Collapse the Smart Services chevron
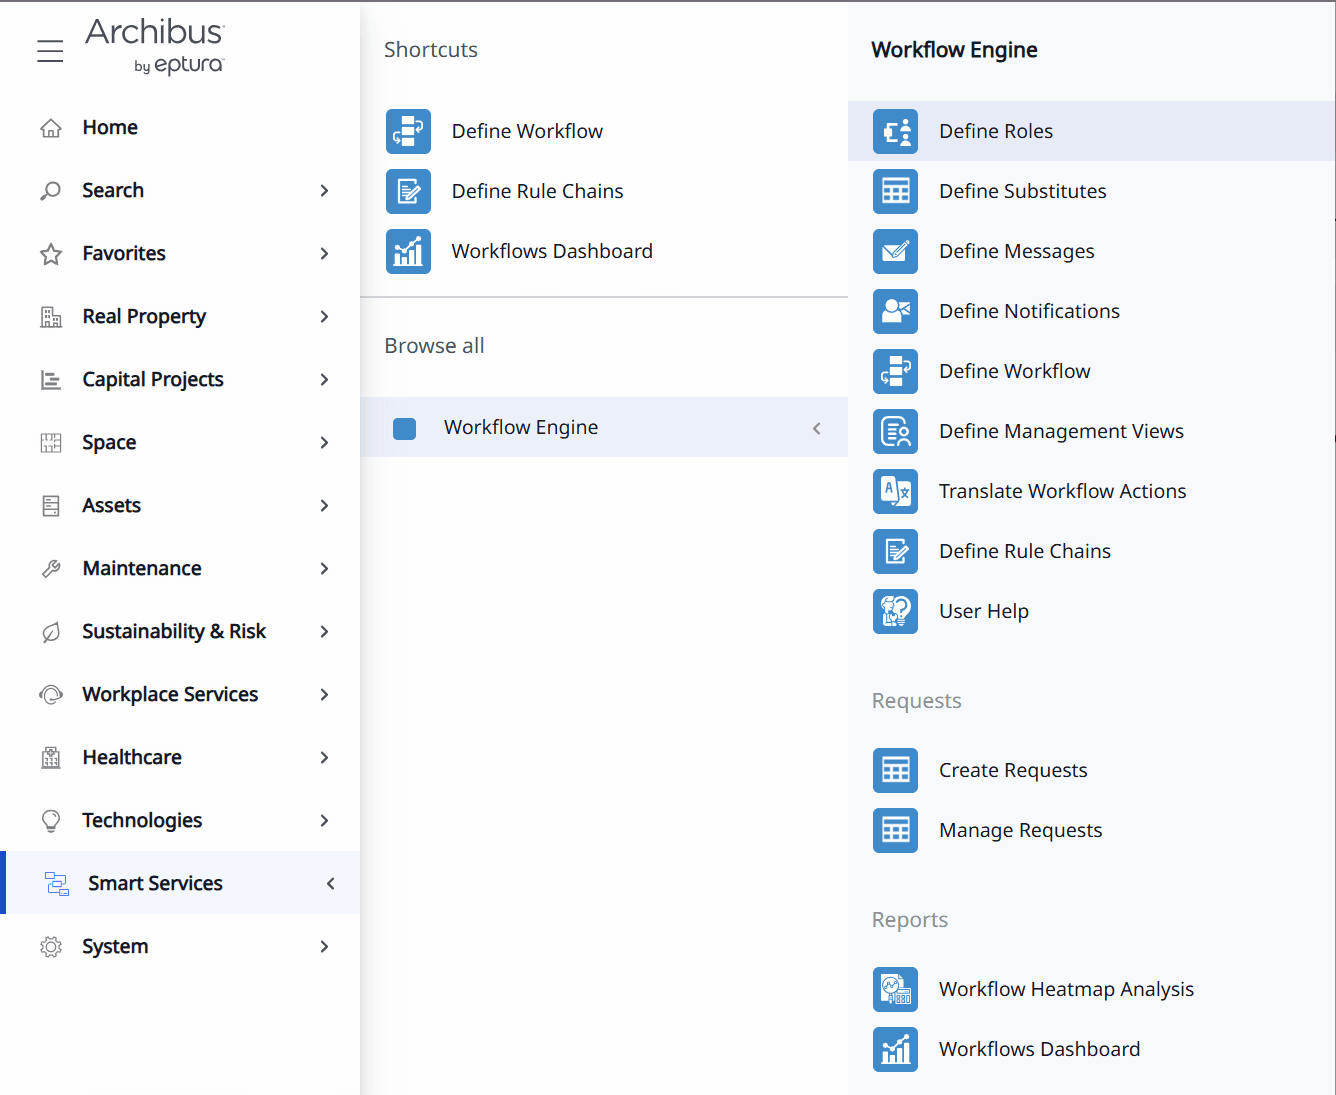 click(x=330, y=884)
